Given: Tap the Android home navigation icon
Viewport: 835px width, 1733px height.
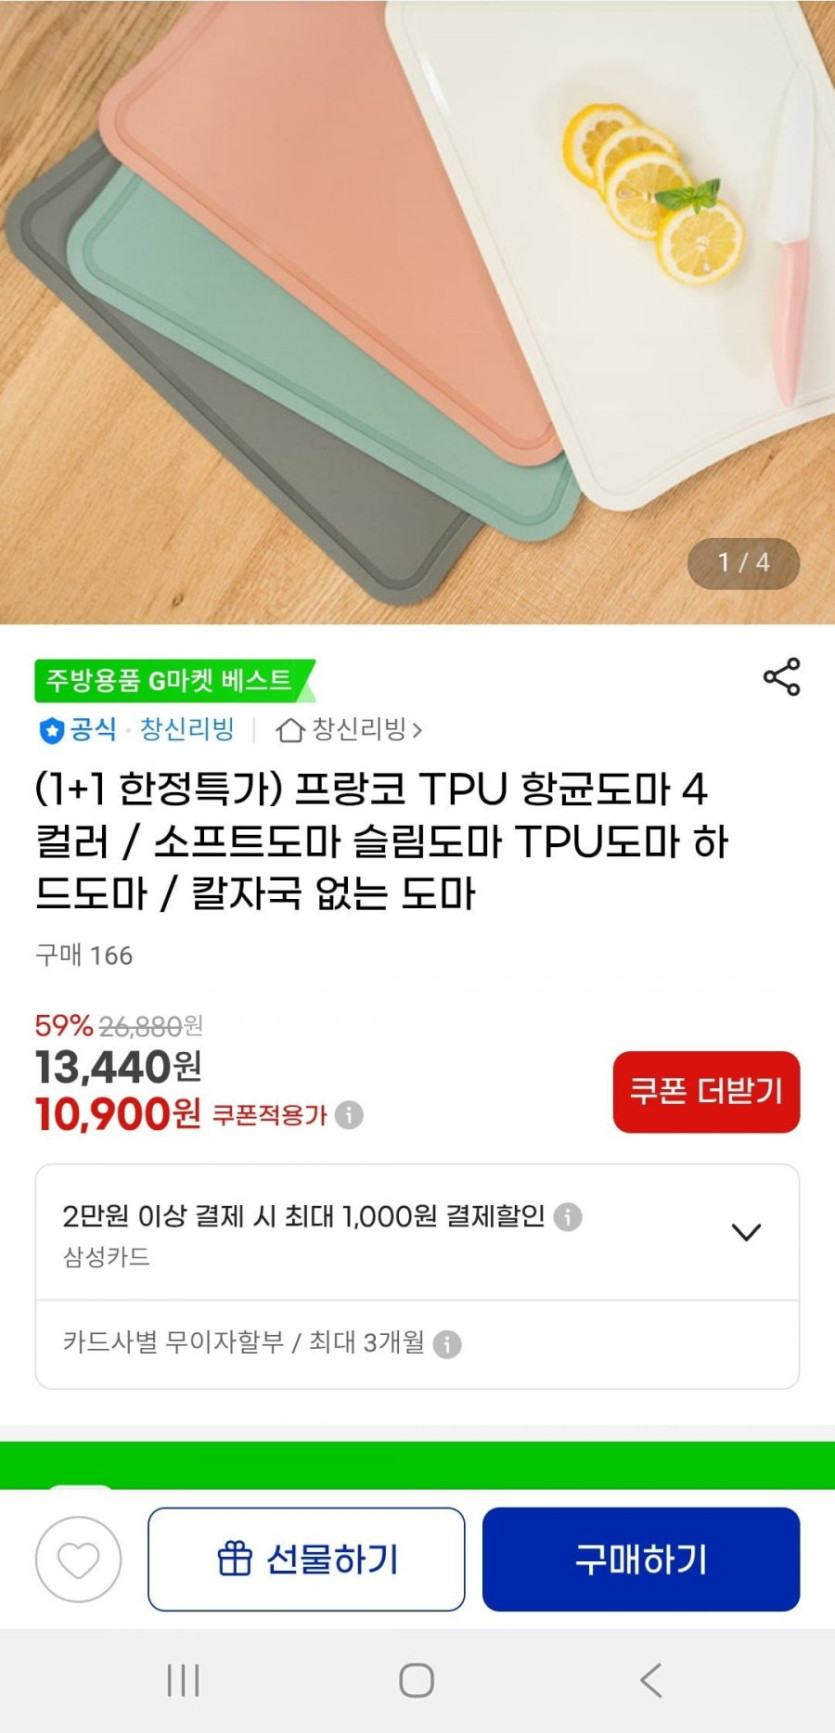Looking at the screenshot, I should coord(416,1680).
